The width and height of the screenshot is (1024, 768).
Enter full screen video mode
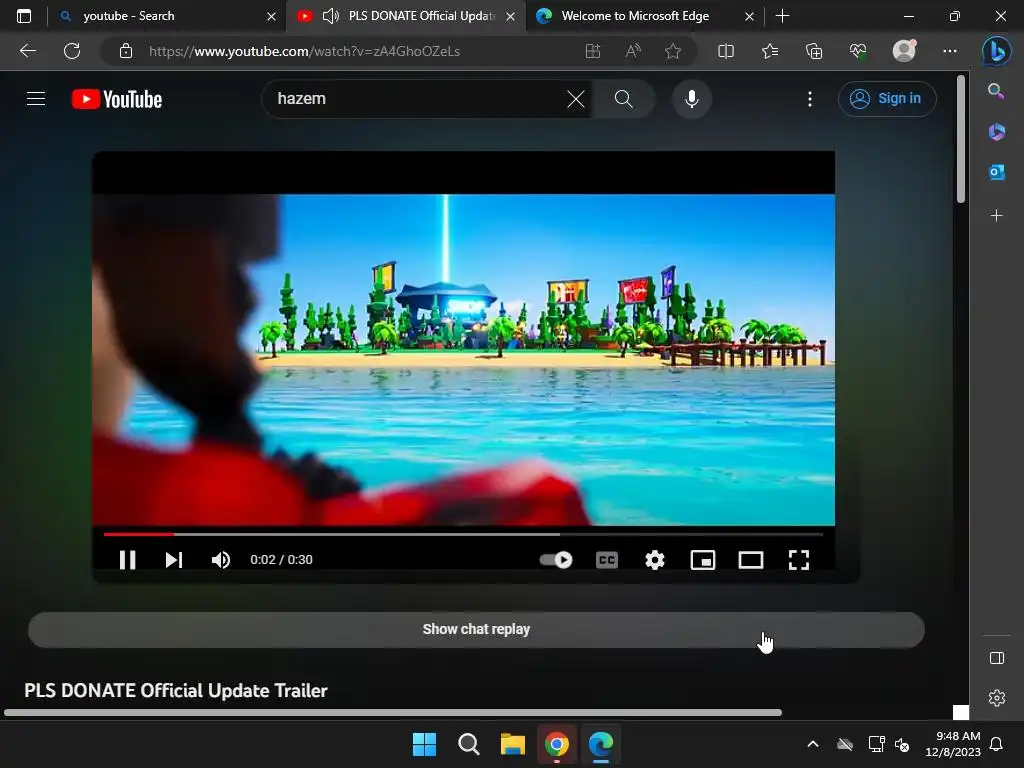799,560
